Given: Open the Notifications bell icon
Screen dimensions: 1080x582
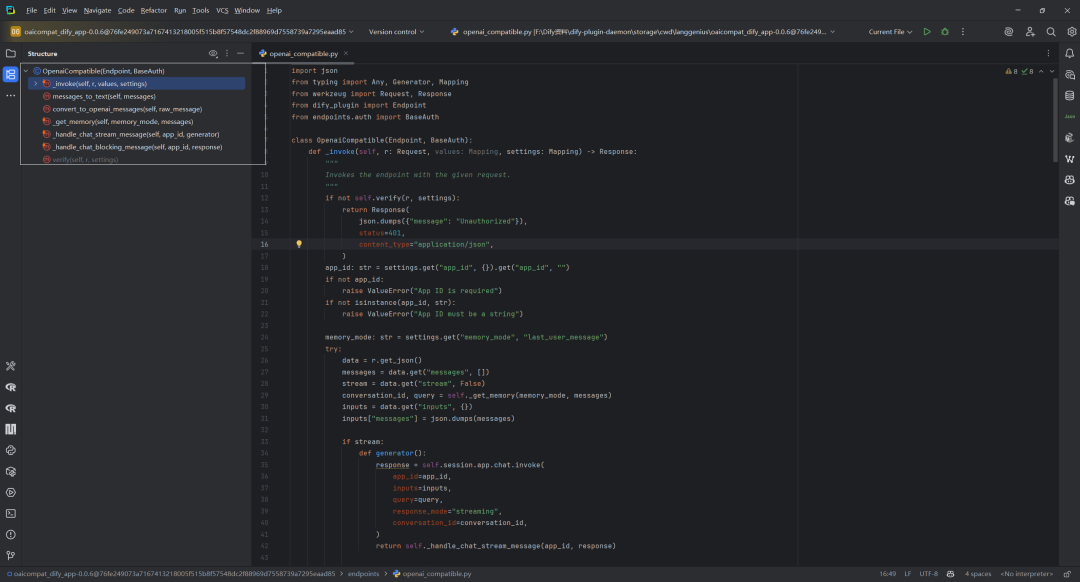Looking at the screenshot, I should pos(1070,53).
